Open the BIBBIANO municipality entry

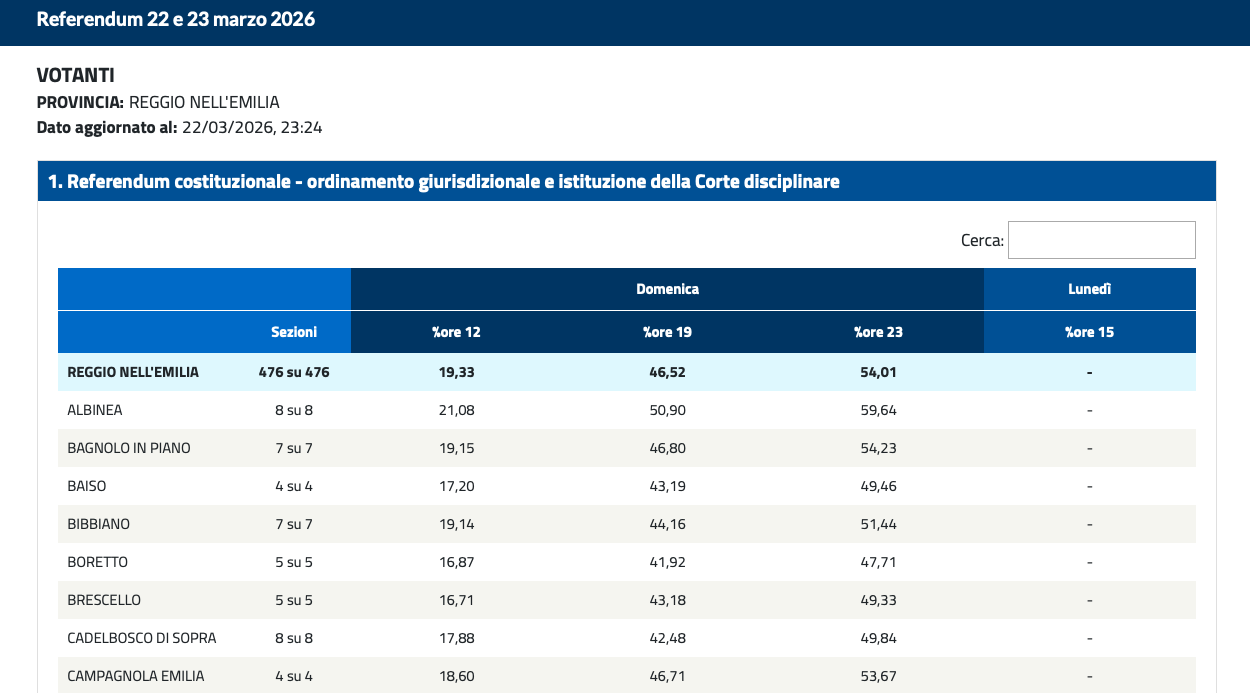coord(98,524)
